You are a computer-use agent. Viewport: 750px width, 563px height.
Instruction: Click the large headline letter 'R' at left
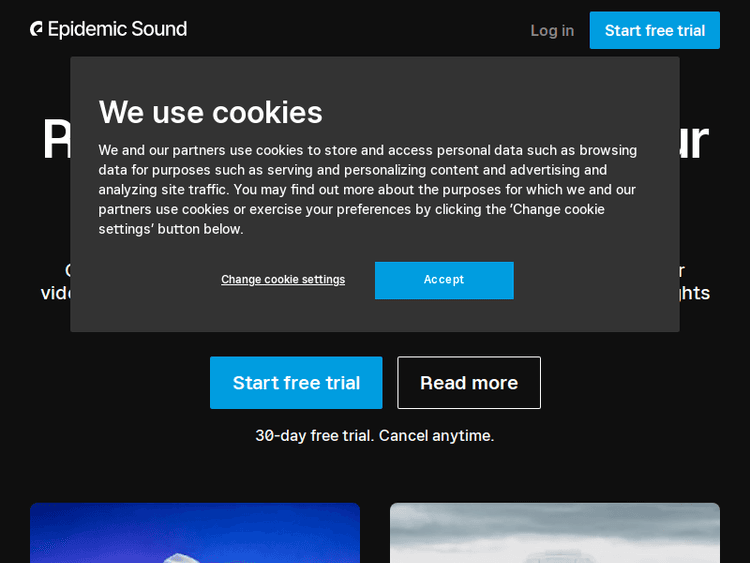[x=56, y=141]
